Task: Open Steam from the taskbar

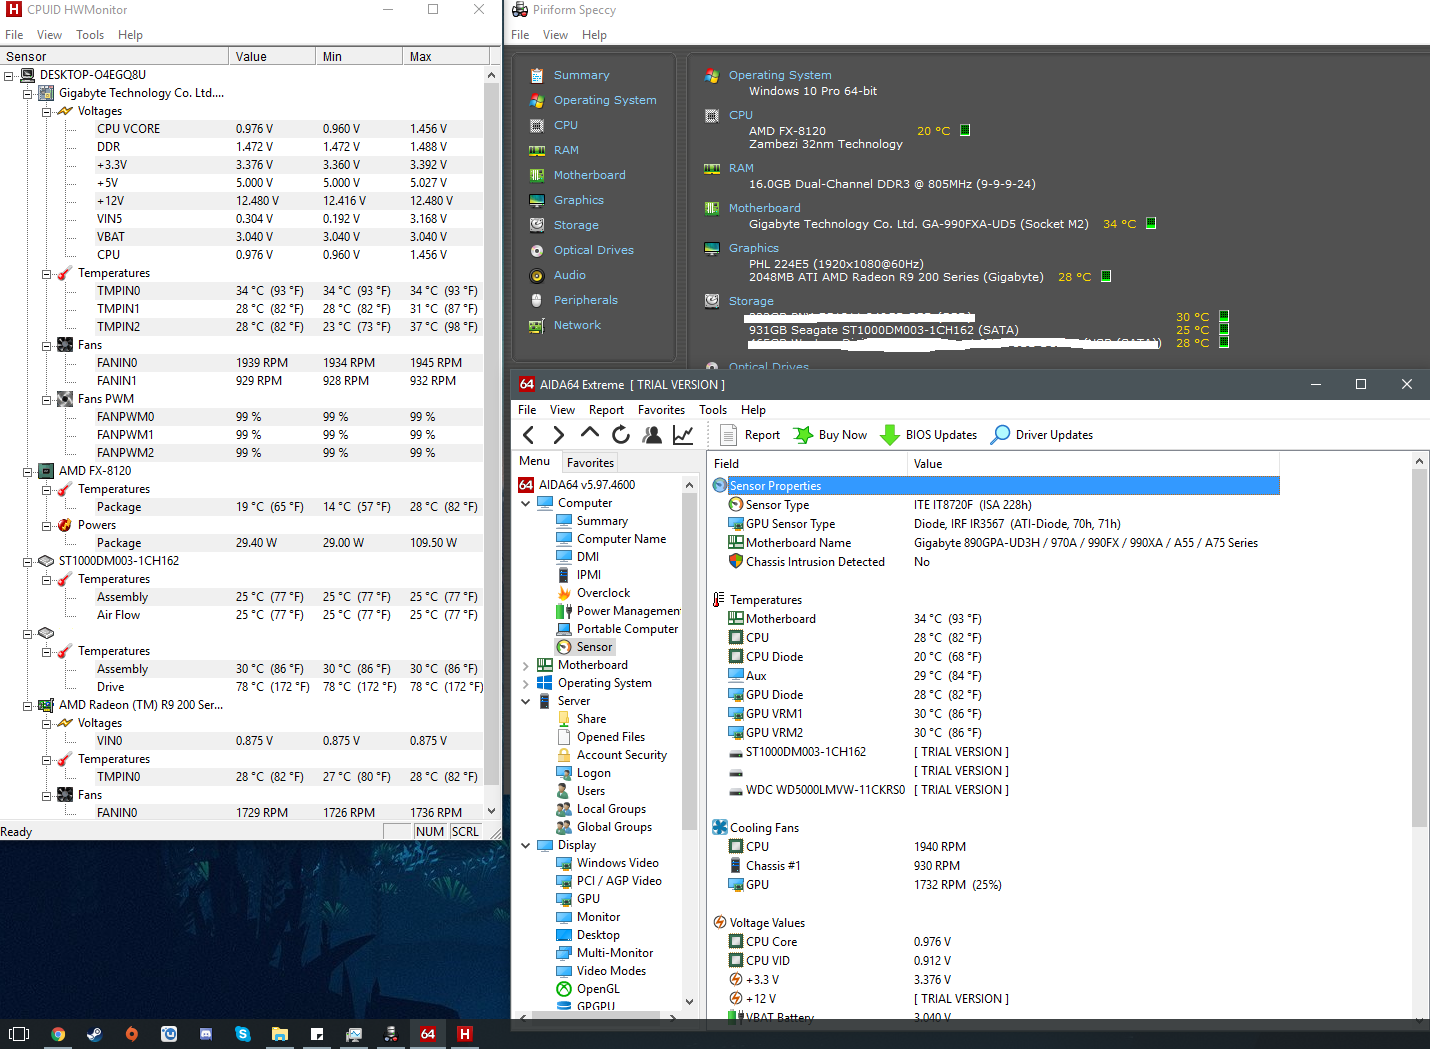Action: [x=95, y=1034]
